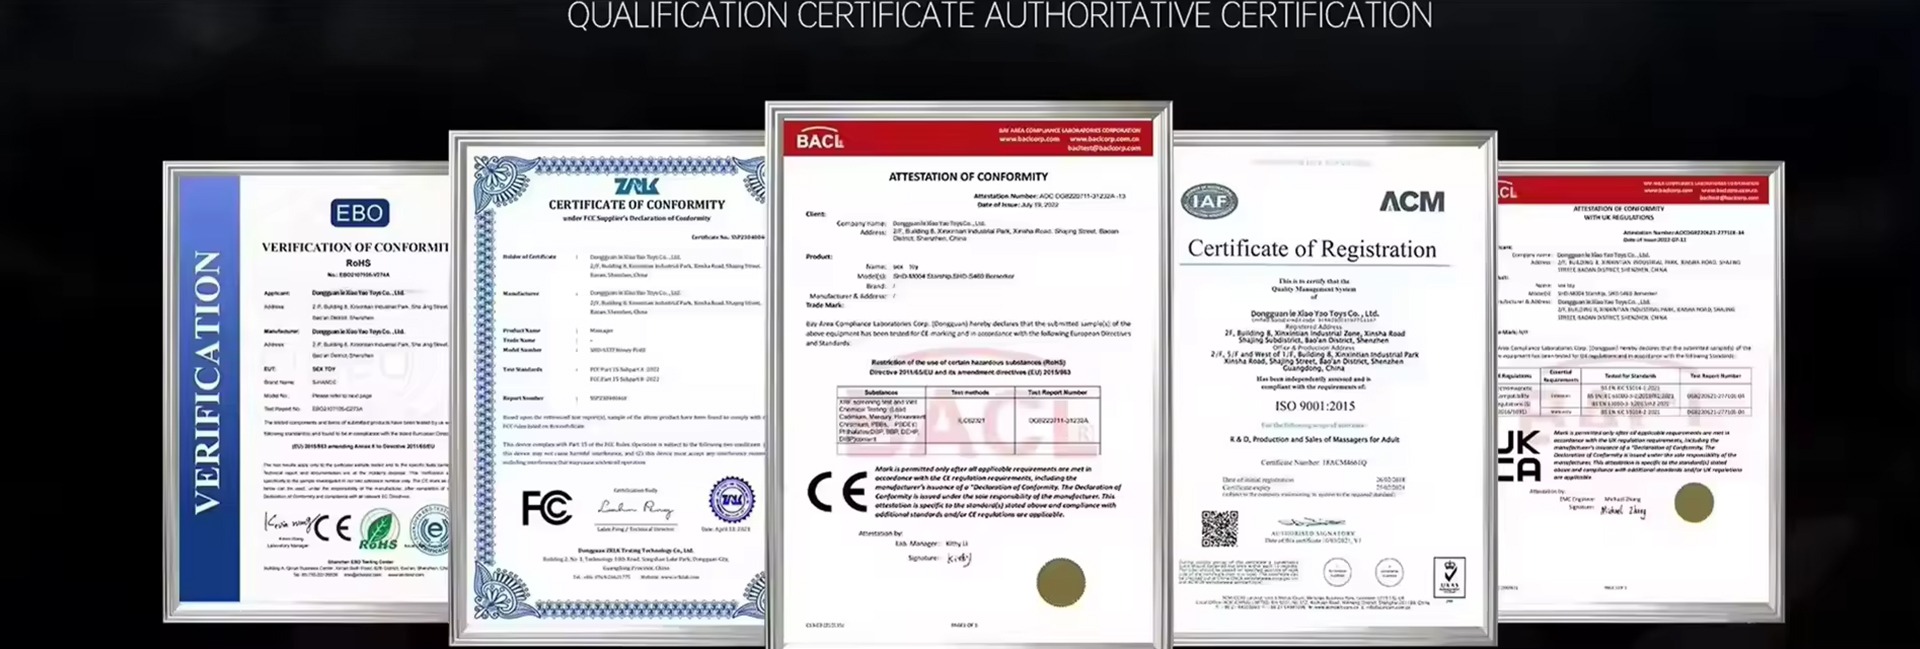Click the "RoHS" subtitle under Verification of Conformity
The height and width of the screenshot is (649, 1920).
click(358, 263)
